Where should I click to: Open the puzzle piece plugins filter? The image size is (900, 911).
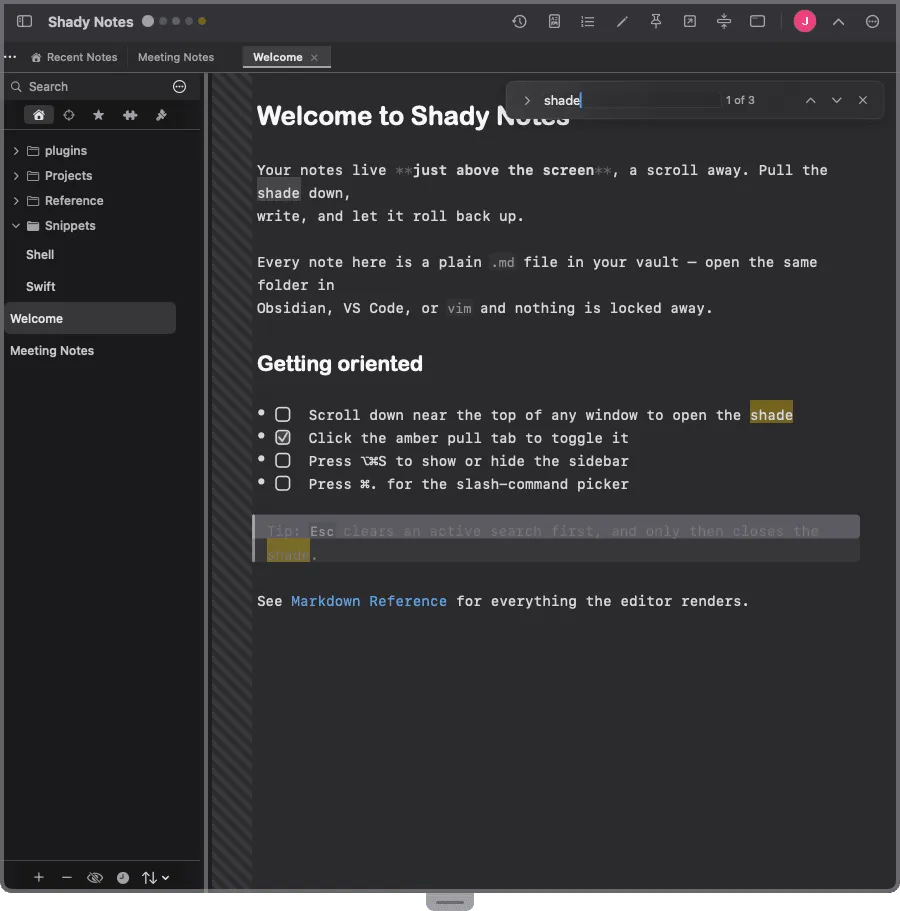pyautogui.click(x=130, y=115)
